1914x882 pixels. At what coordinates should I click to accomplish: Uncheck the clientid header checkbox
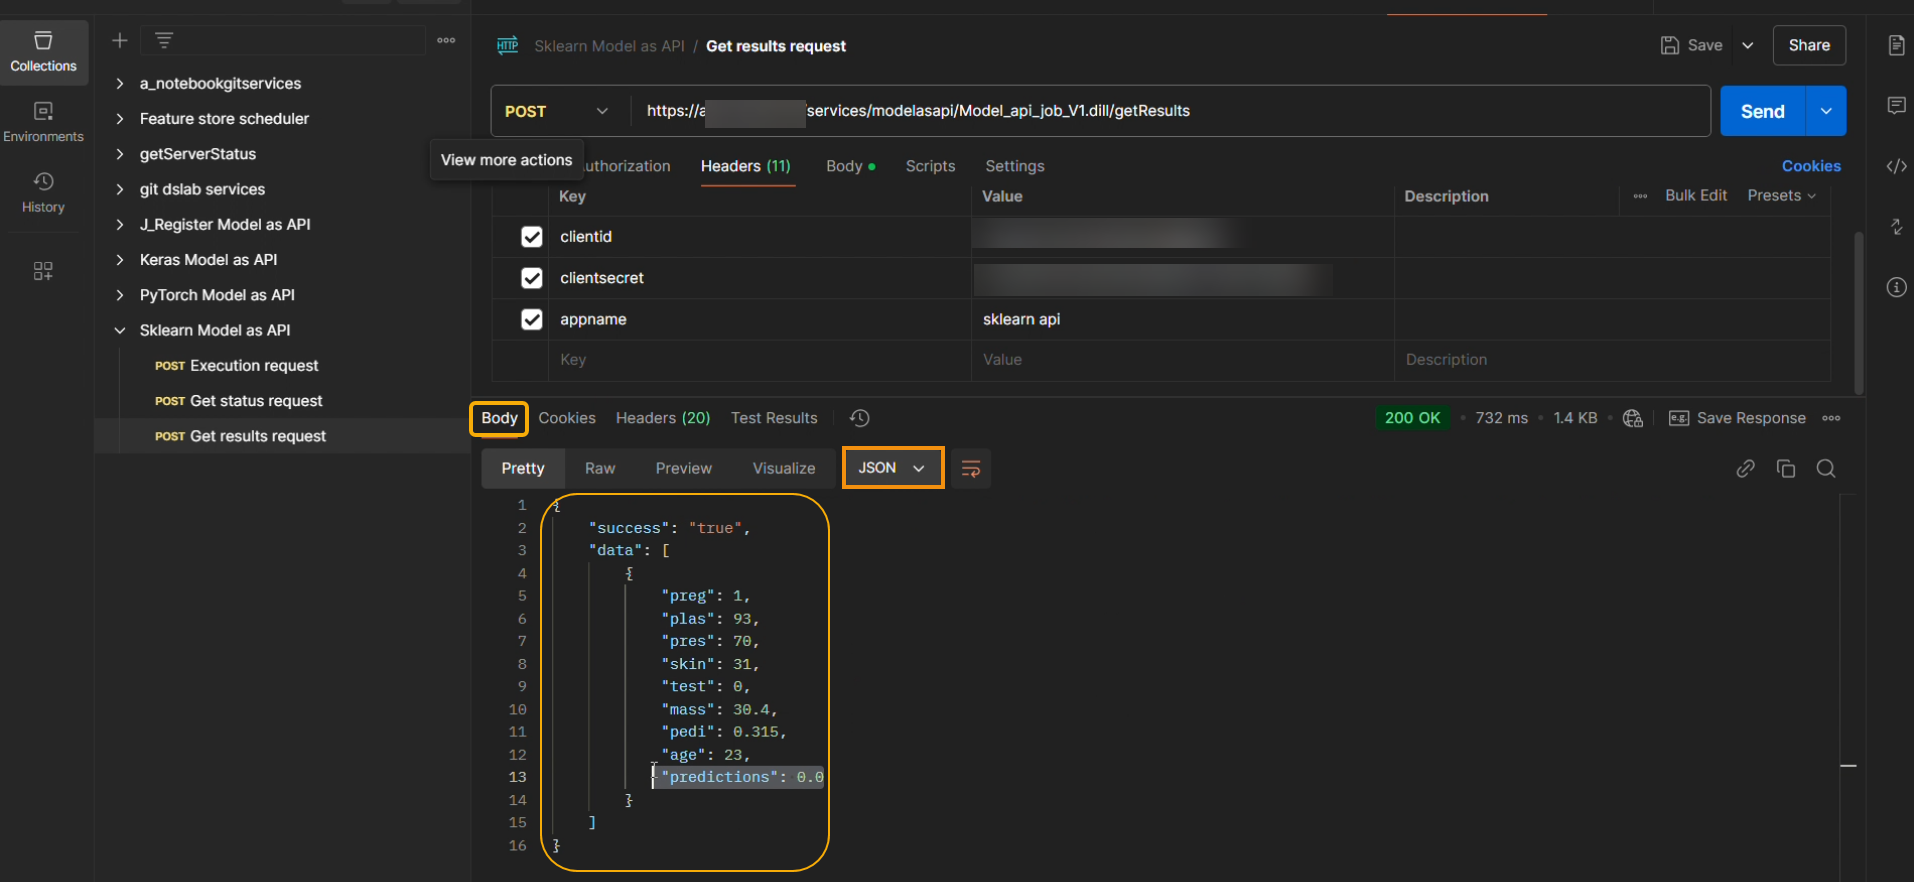(532, 237)
